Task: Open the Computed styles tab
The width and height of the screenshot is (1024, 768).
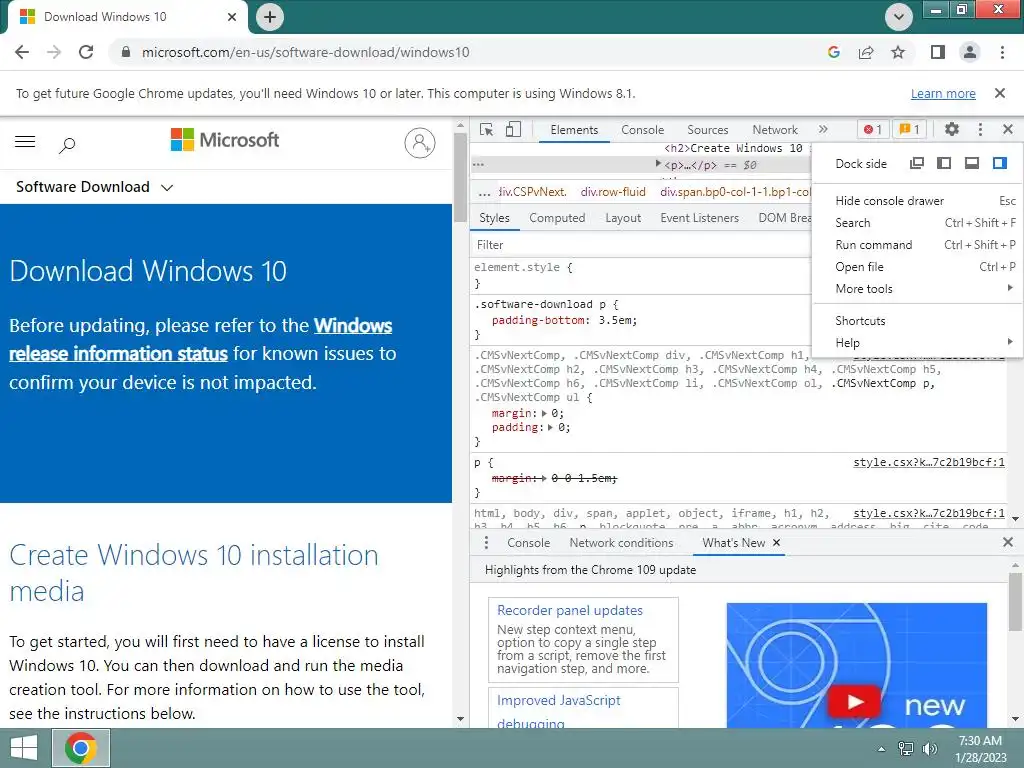Action: pos(557,218)
